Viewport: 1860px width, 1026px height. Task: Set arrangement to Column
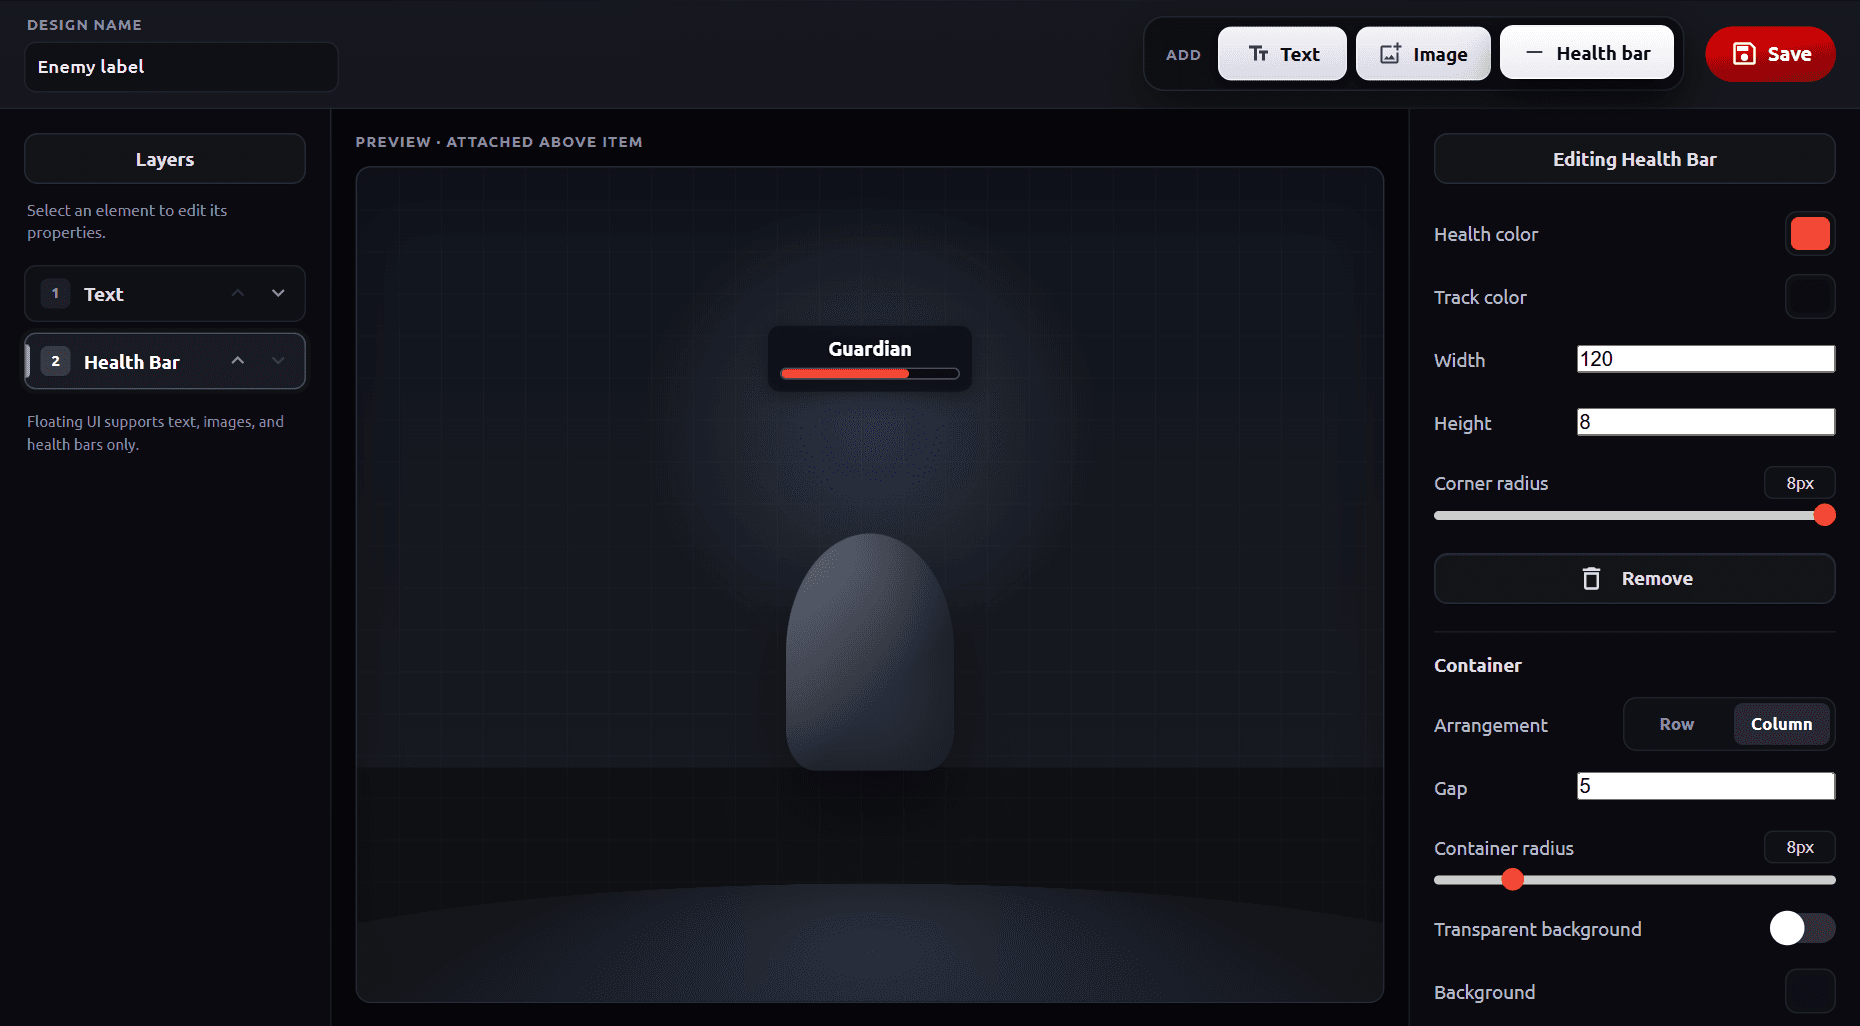point(1781,724)
